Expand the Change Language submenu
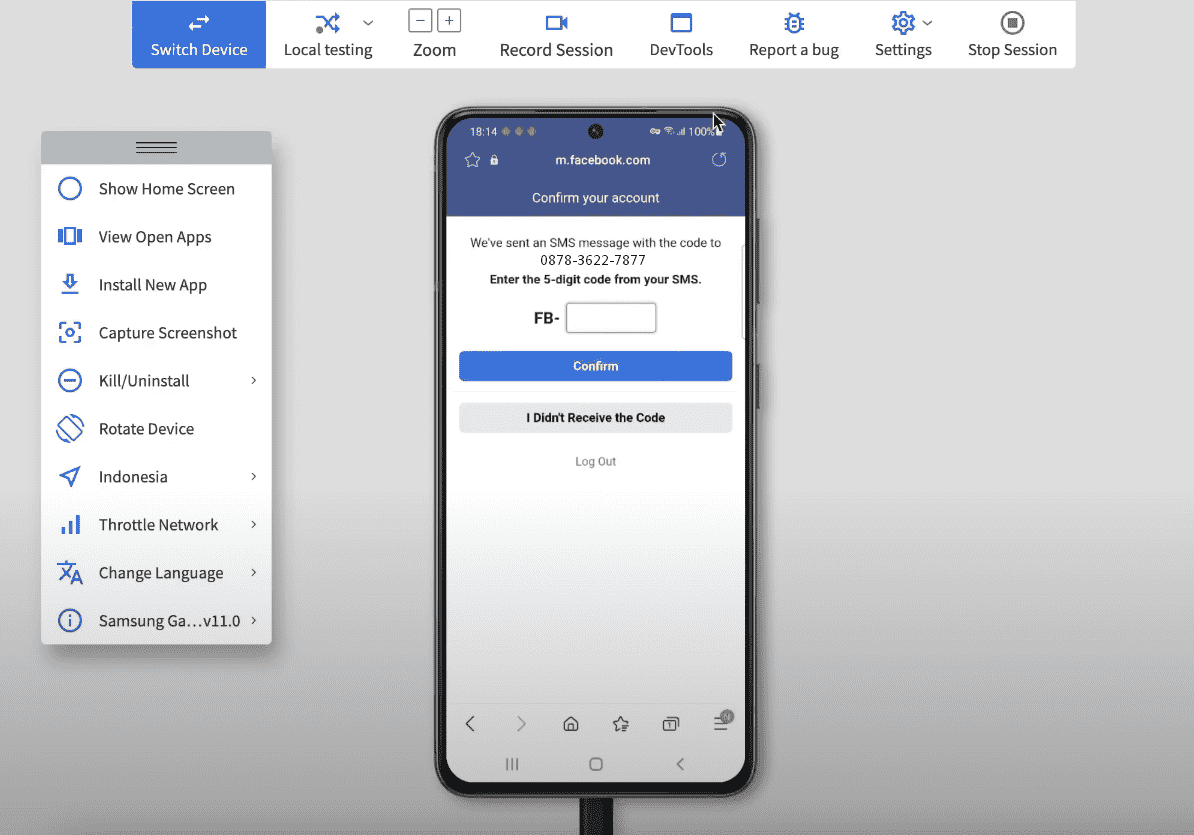Image resolution: width=1194 pixels, height=835 pixels. point(253,573)
